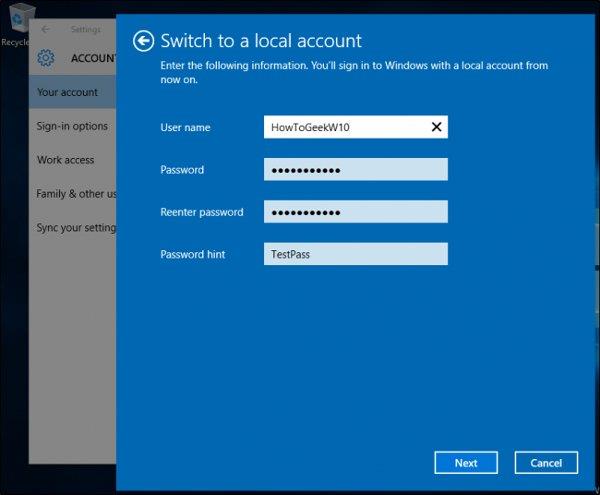Click the ACCOUNTS header text
The height and width of the screenshot is (495, 600).
pyautogui.click(x=93, y=58)
